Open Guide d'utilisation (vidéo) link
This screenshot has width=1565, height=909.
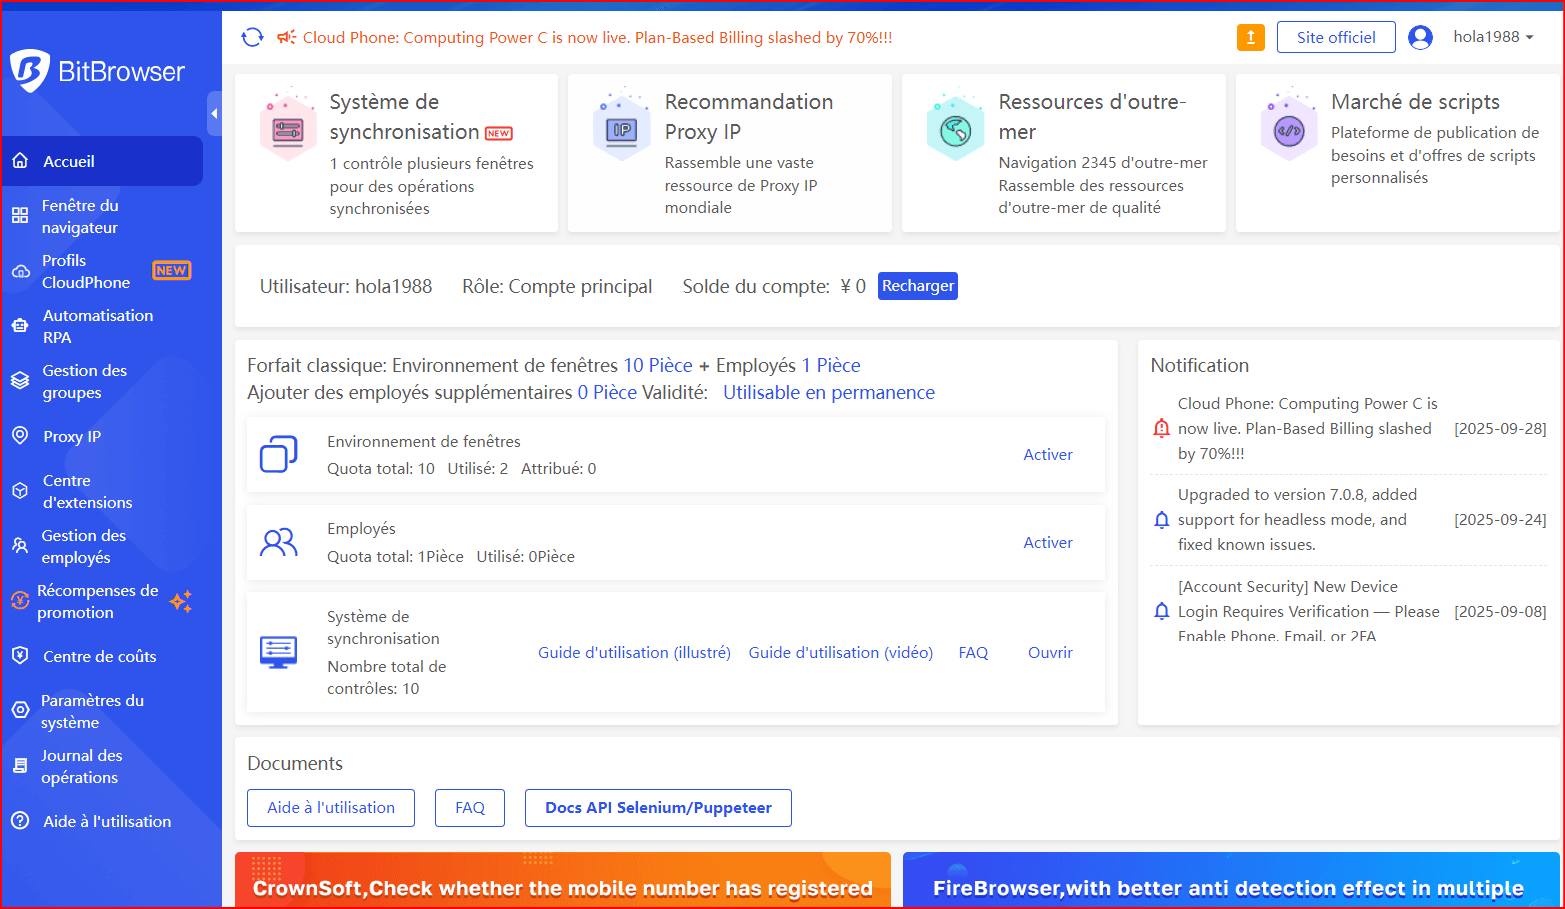click(840, 652)
